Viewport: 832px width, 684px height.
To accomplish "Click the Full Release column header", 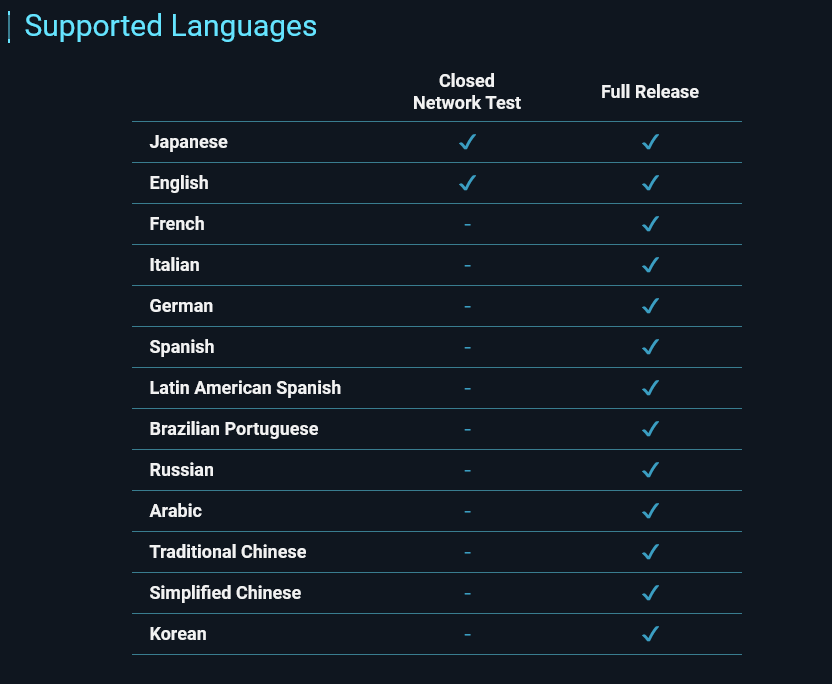I will 650,92.
